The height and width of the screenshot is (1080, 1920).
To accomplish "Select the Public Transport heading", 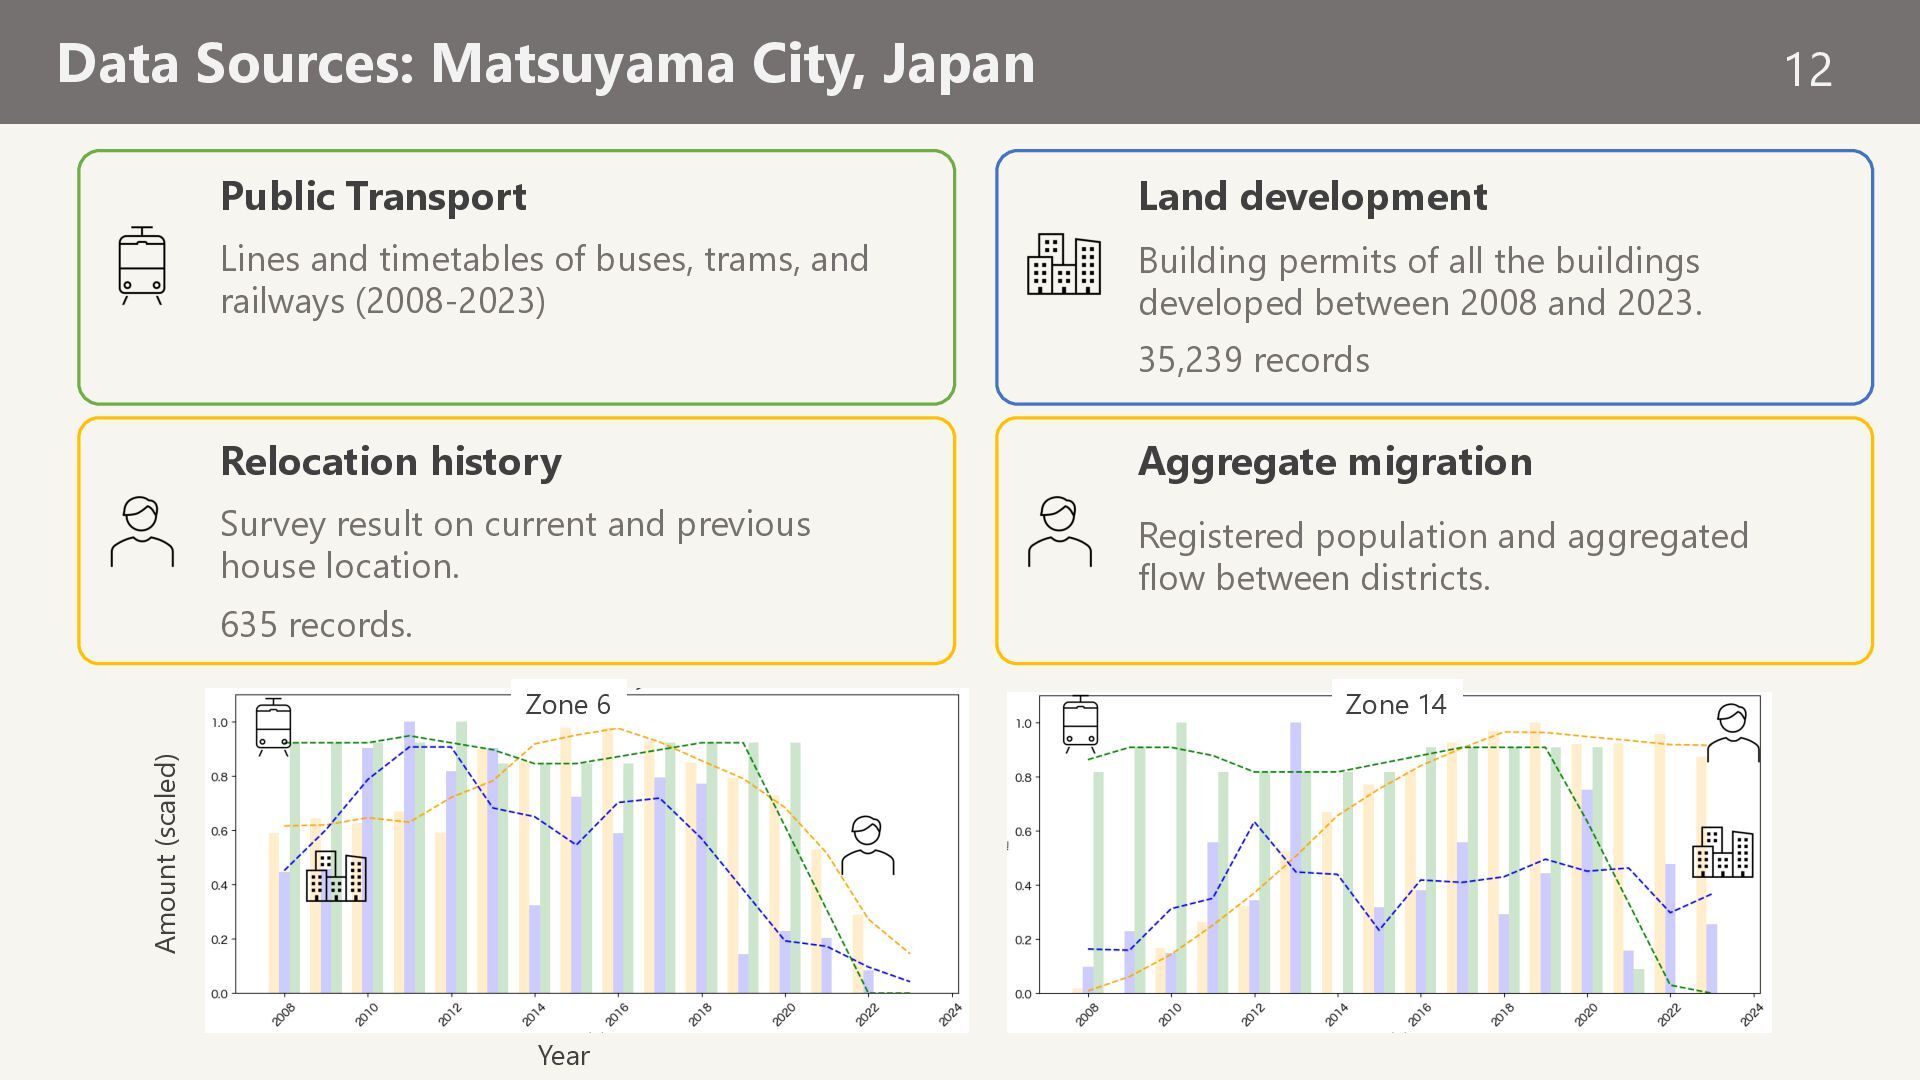I will (373, 196).
